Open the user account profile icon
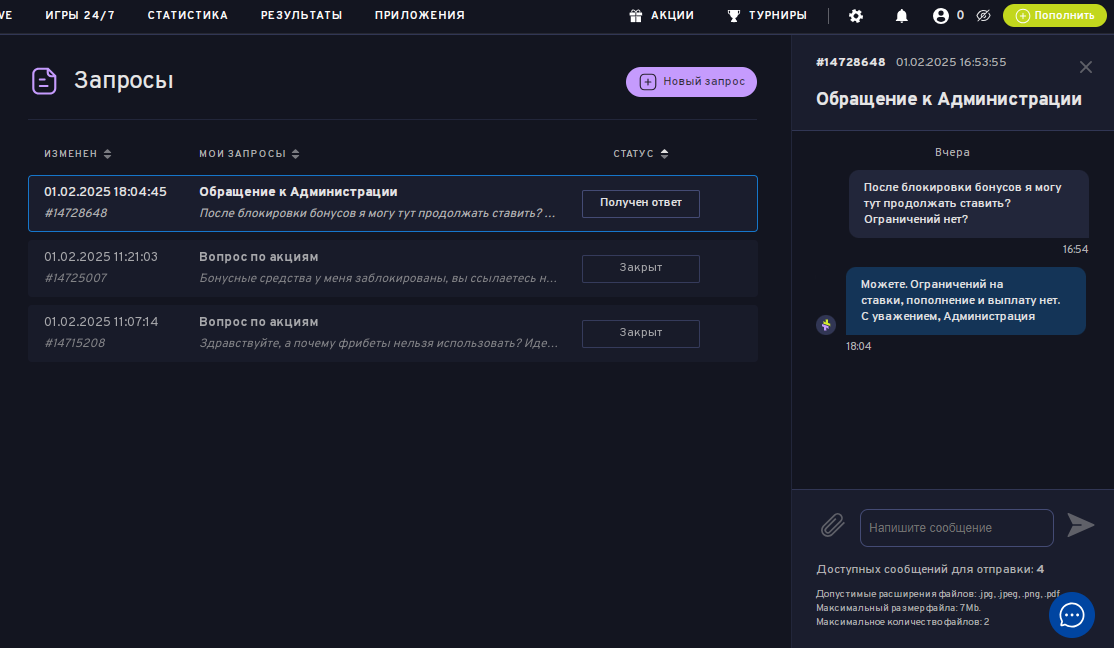This screenshot has height=648, width=1114. [940, 16]
